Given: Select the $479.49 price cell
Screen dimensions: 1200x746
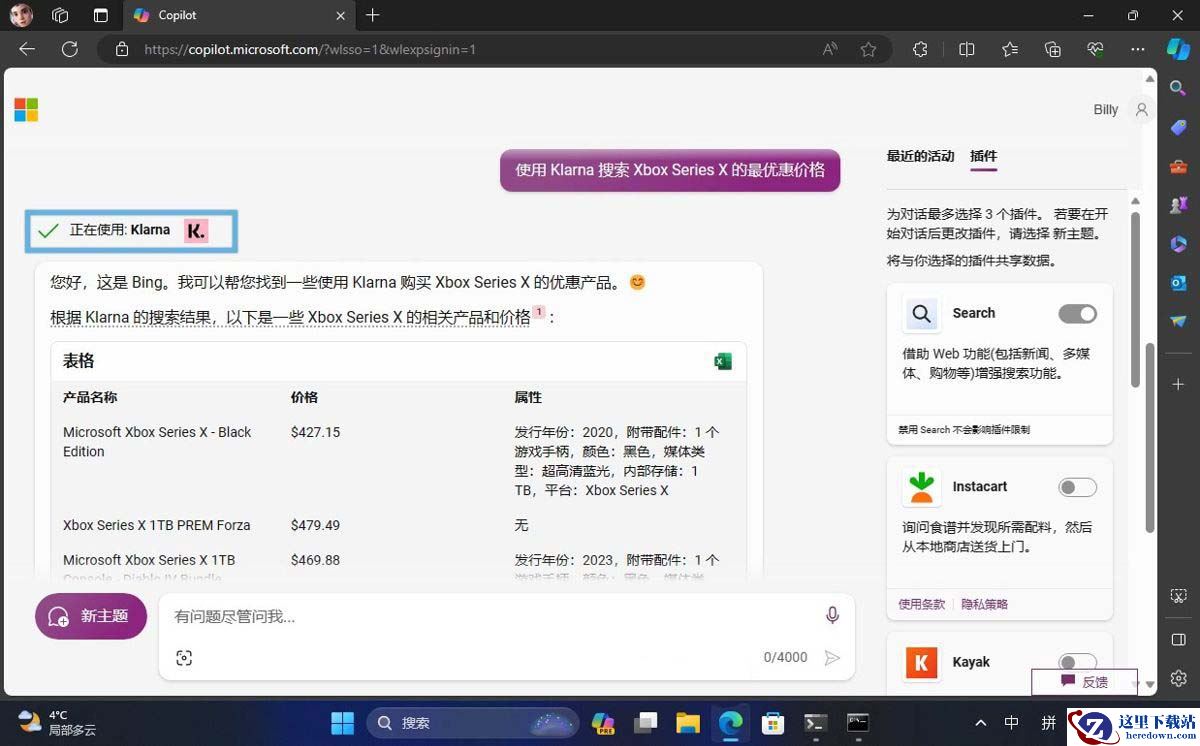Looking at the screenshot, I should pos(315,525).
